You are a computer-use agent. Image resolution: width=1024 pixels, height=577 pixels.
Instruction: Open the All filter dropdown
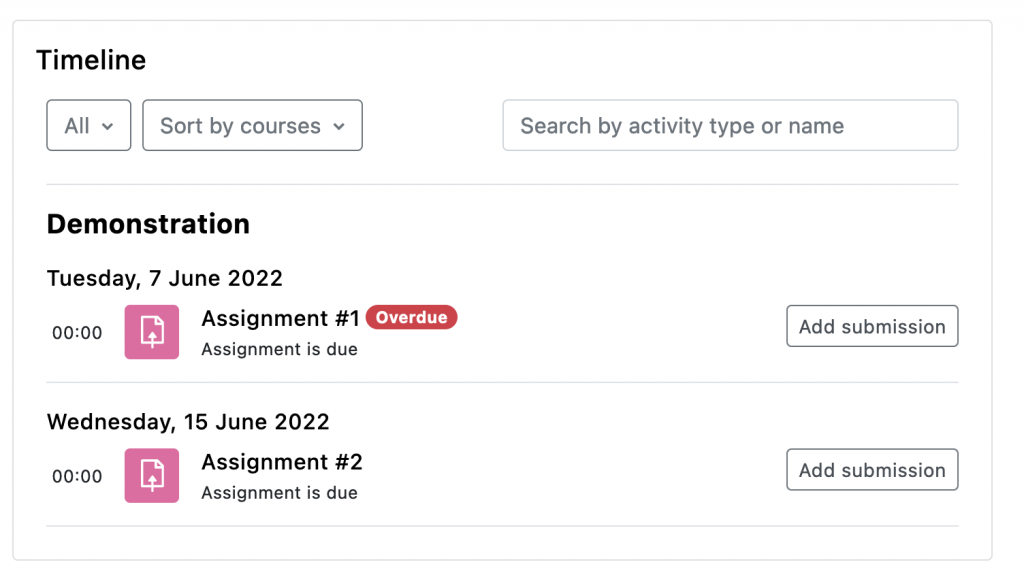(88, 125)
